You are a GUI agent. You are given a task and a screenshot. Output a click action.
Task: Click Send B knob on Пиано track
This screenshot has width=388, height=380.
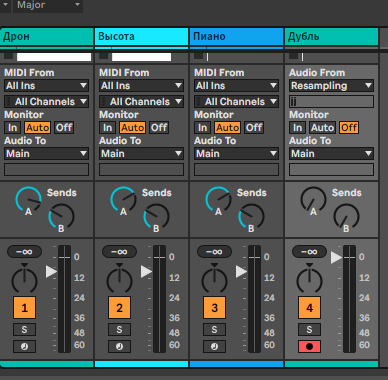click(251, 216)
